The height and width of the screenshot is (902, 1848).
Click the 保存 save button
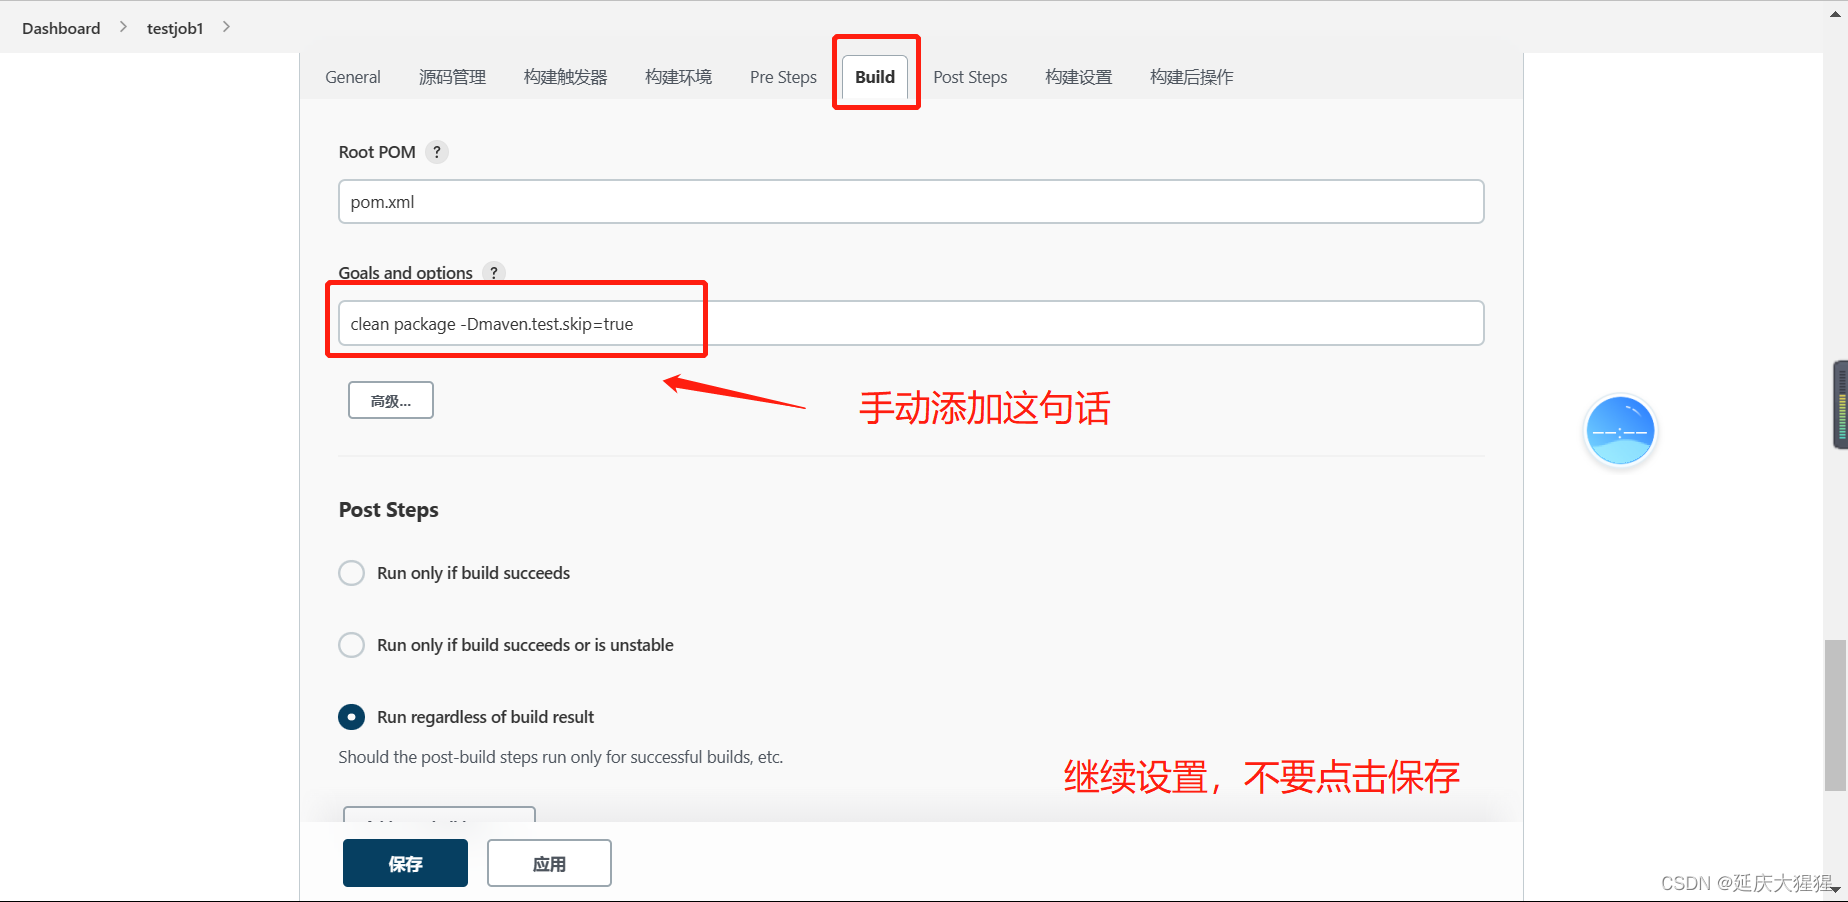(x=405, y=863)
